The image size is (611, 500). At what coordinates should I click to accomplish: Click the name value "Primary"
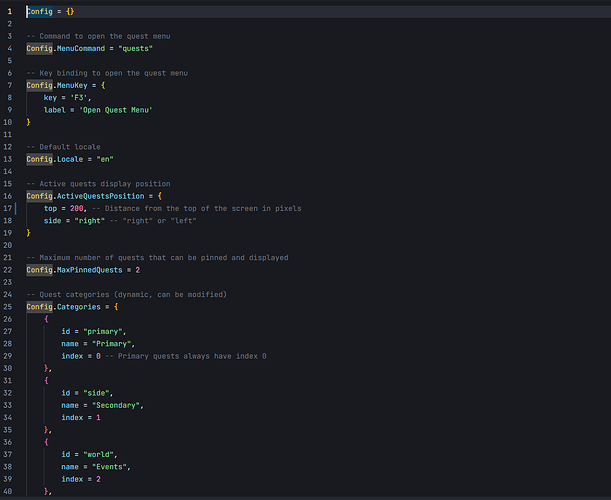(x=111, y=344)
